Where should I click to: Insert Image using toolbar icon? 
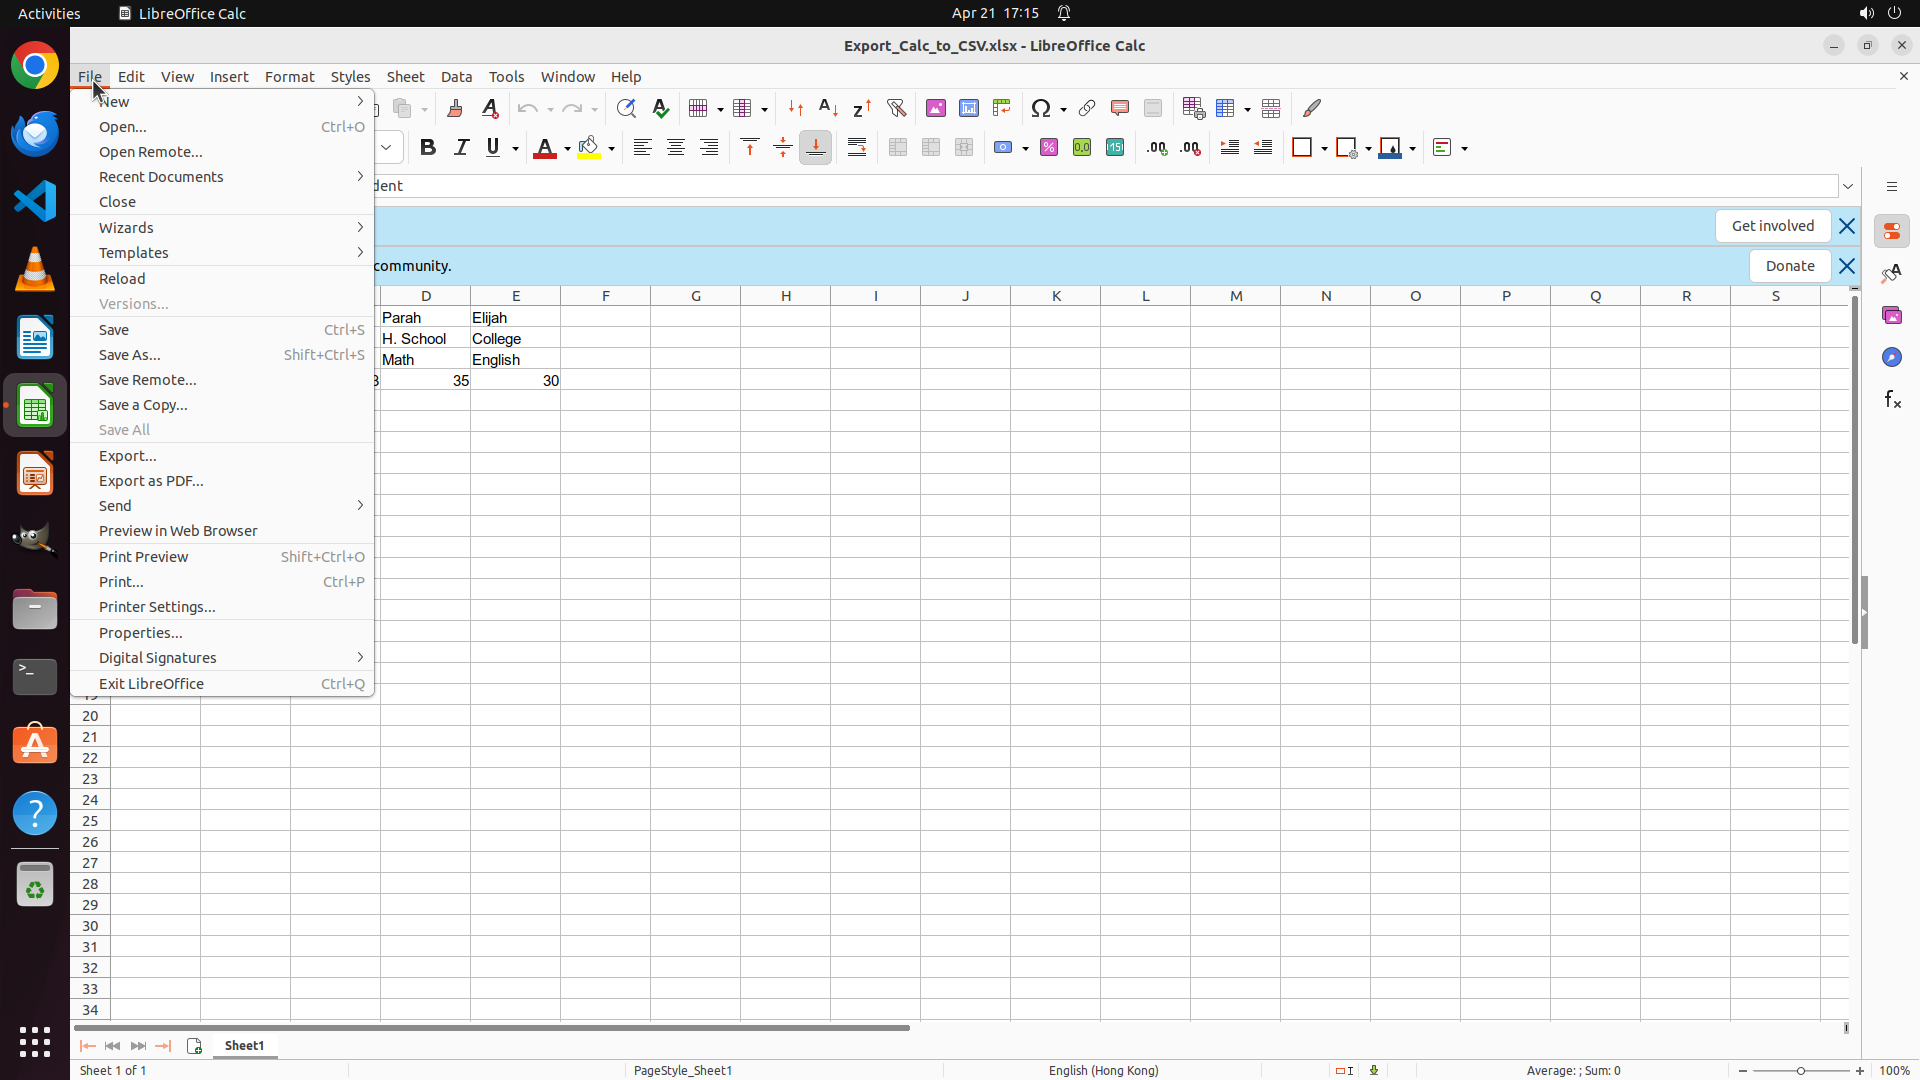click(936, 108)
